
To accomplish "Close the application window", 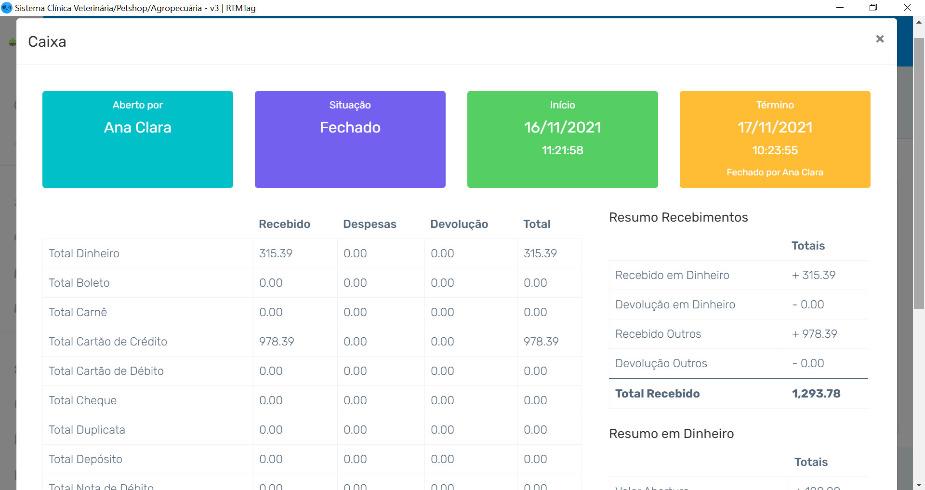I will pyautogui.click(x=908, y=7).
